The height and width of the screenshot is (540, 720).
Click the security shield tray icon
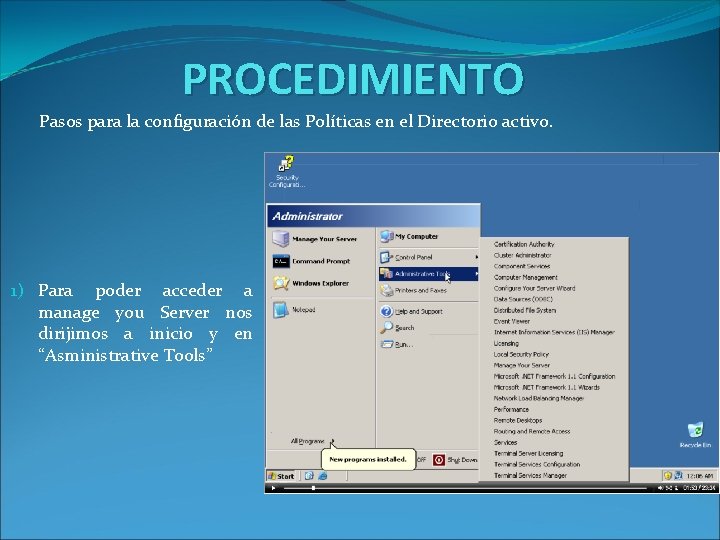(x=667, y=476)
